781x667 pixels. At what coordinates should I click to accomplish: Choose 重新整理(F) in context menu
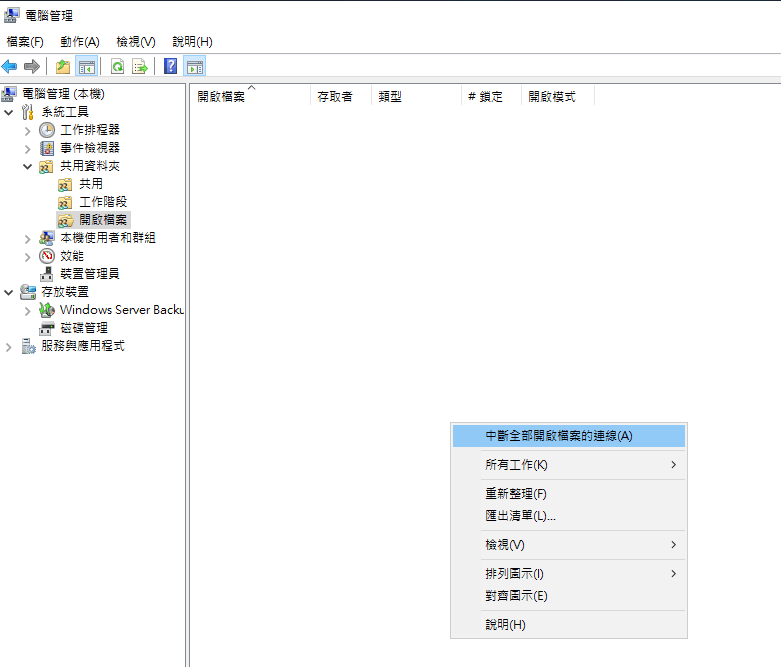point(569,494)
